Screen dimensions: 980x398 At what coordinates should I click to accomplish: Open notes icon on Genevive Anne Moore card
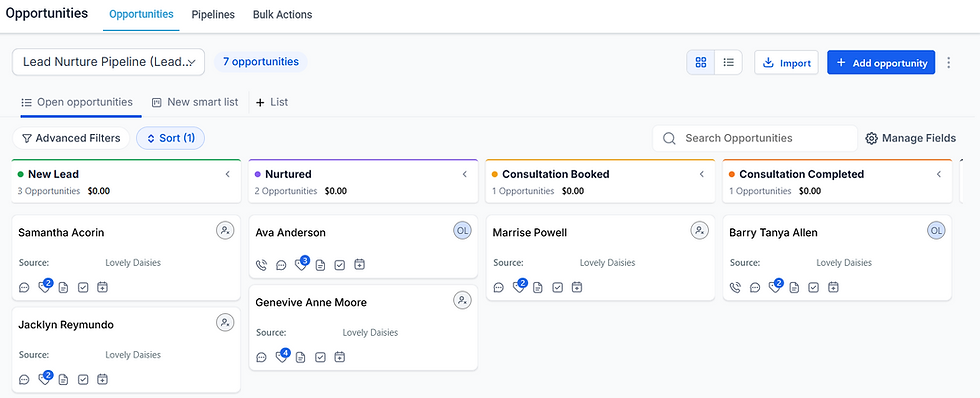(301, 357)
